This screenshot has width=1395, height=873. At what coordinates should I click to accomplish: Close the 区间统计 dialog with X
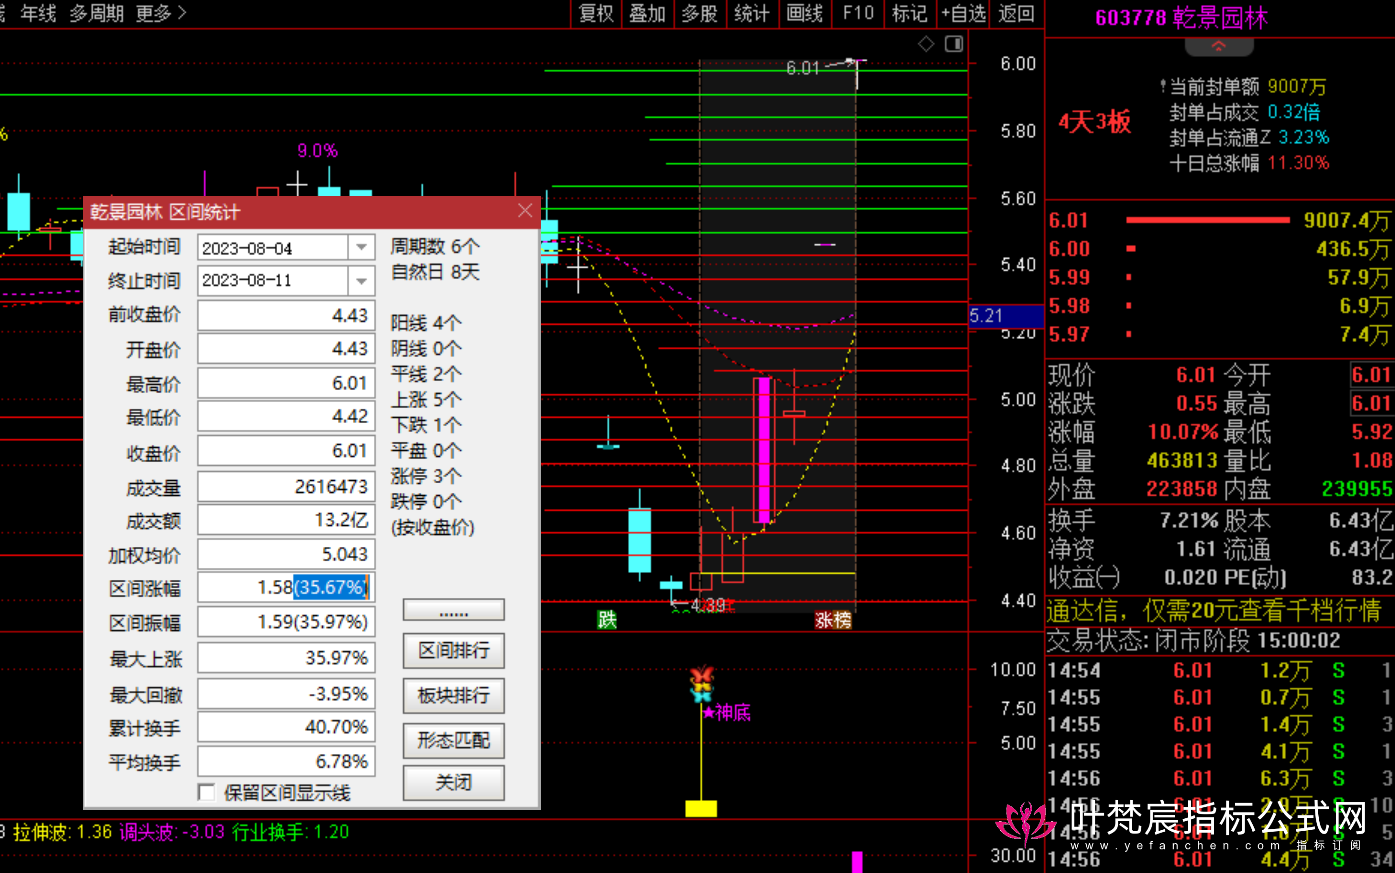click(x=525, y=210)
